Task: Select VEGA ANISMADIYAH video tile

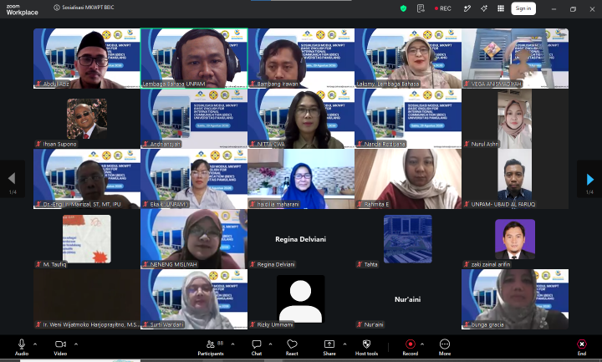Action: [x=515, y=58]
